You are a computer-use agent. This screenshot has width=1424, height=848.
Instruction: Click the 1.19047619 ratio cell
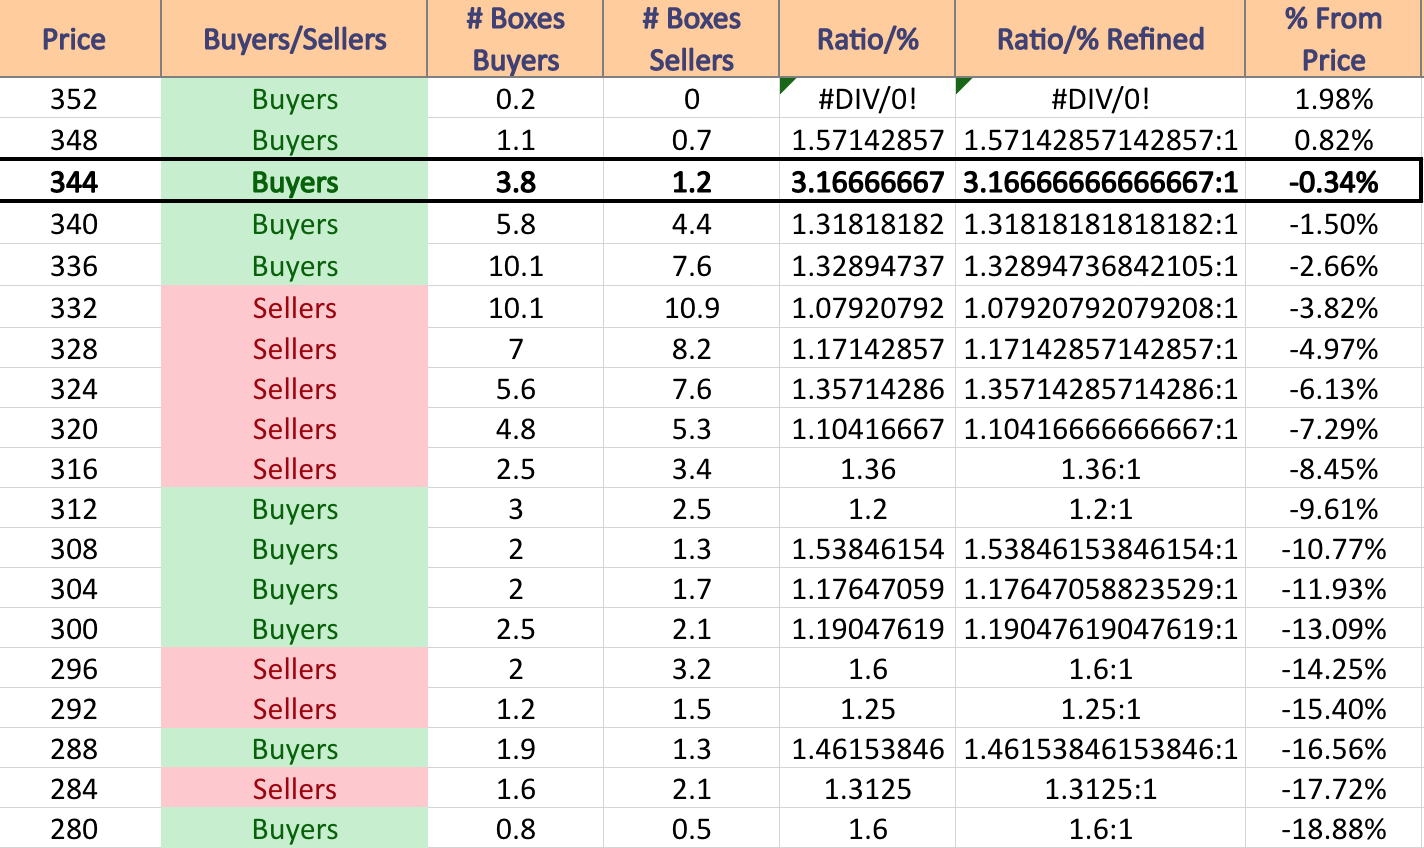867,629
